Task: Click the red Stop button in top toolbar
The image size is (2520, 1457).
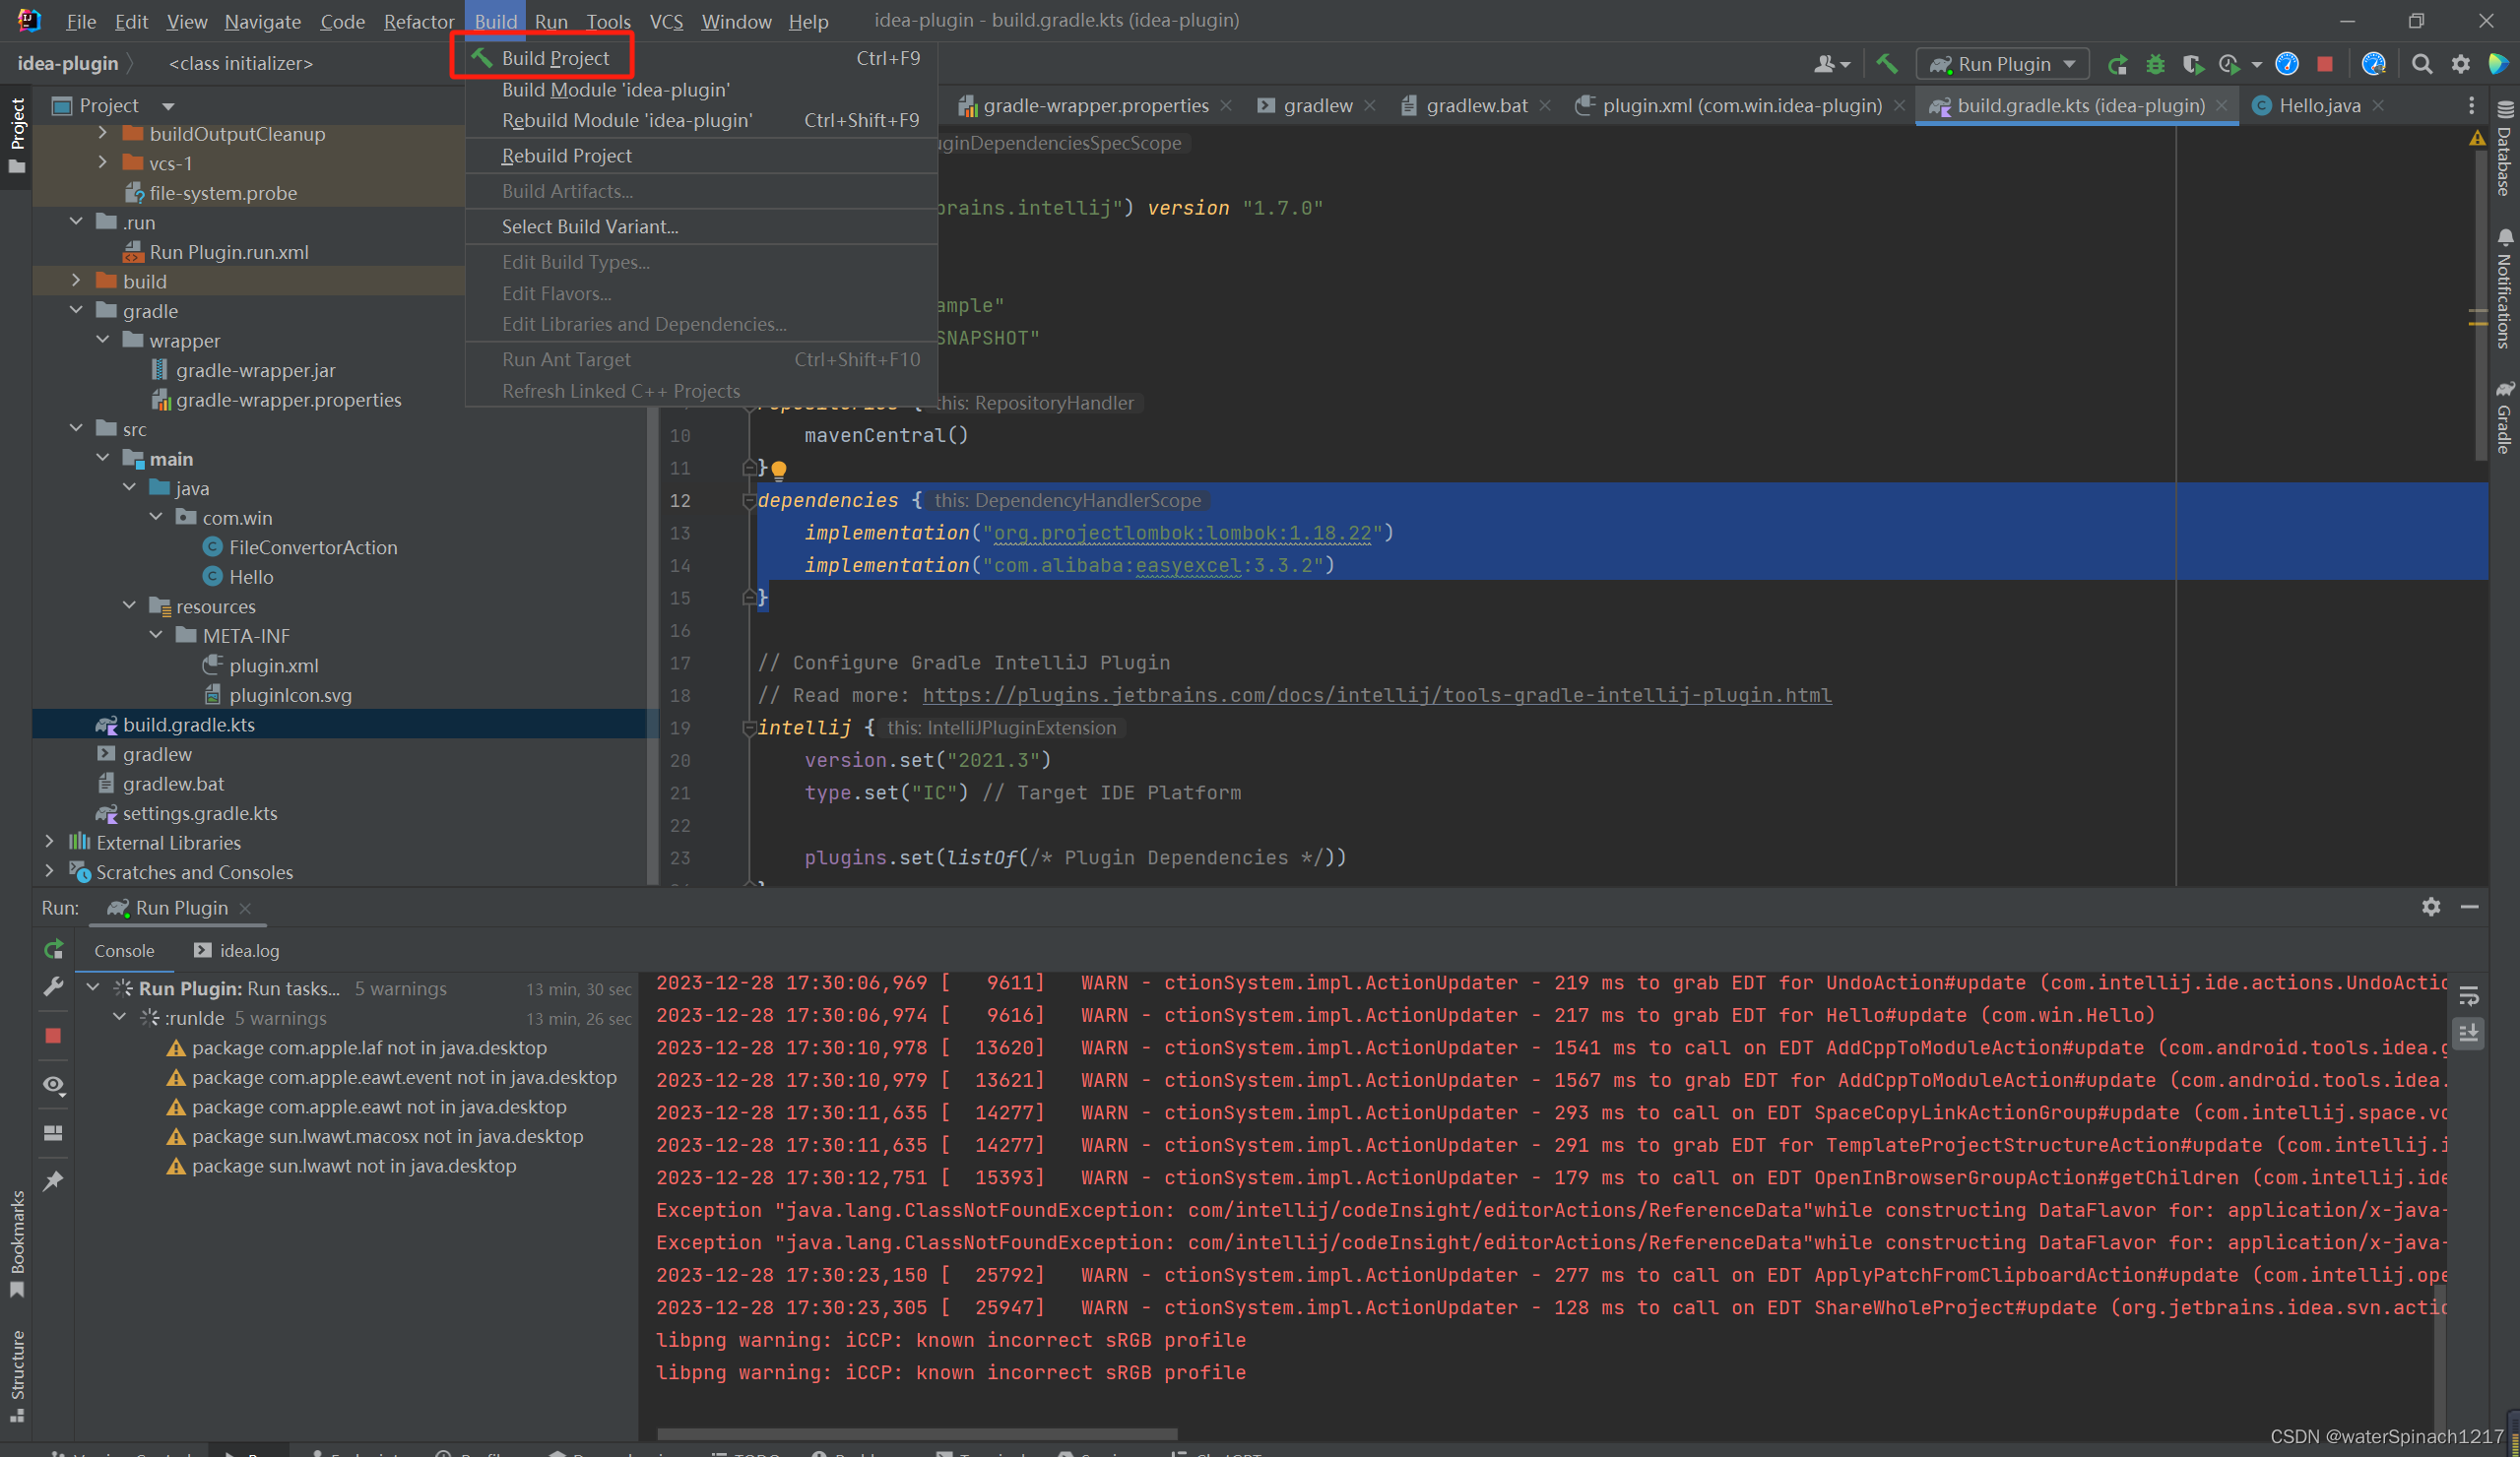Action: tap(2325, 64)
